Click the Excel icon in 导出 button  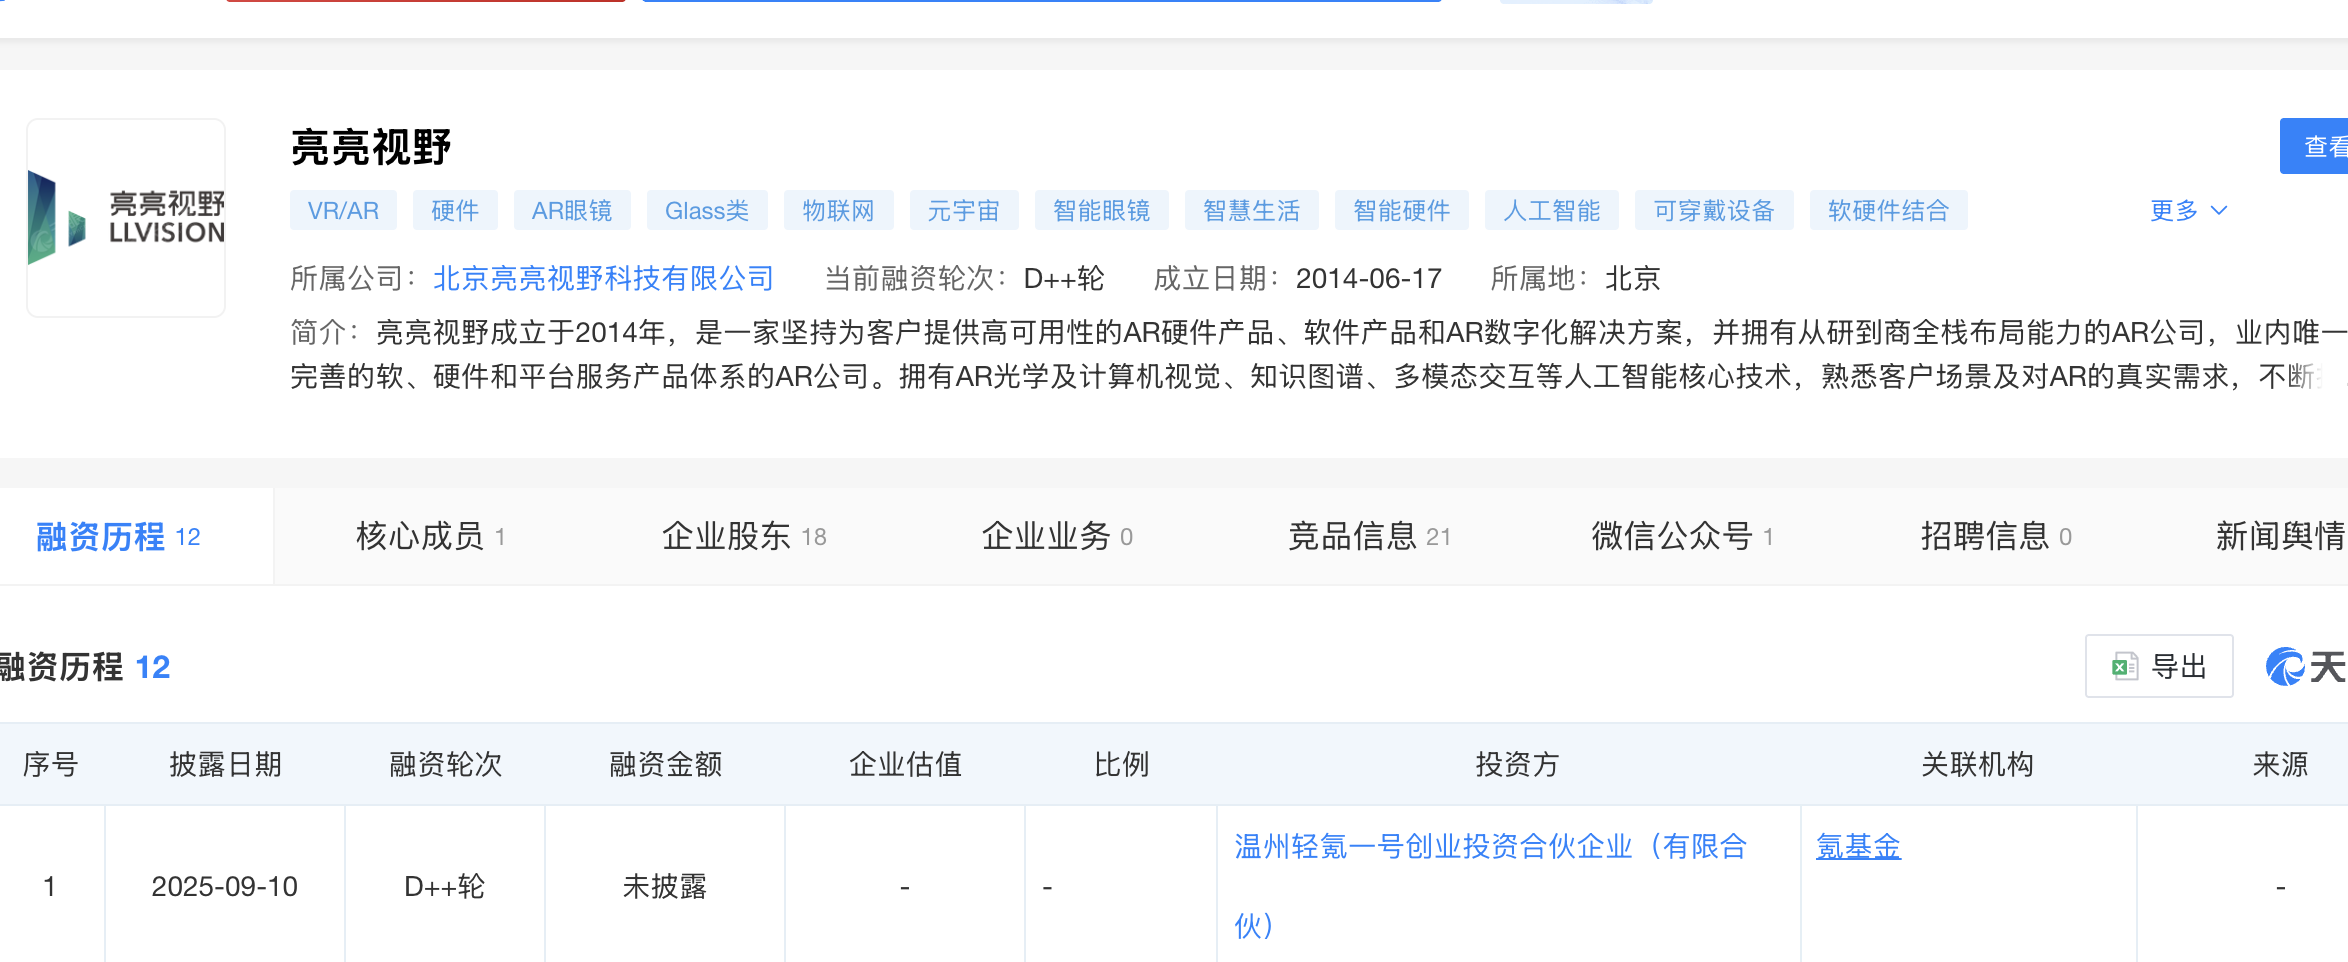pyautogui.click(x=2124, y=666)
